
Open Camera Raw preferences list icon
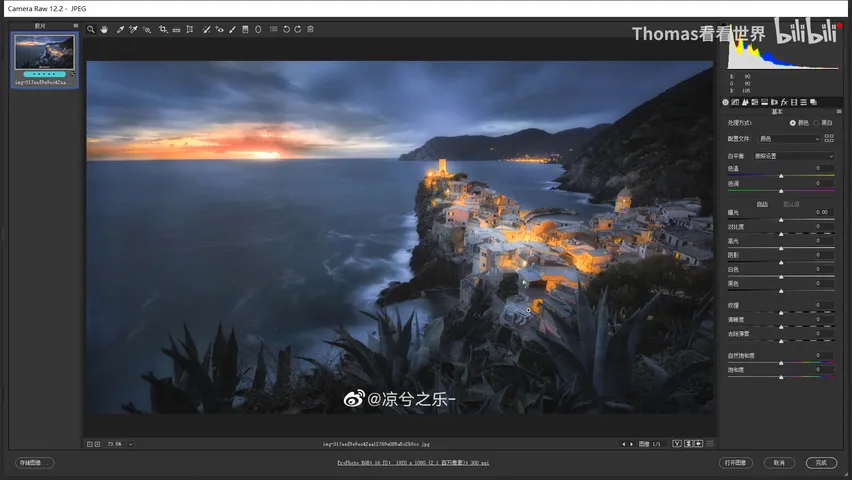click(273, 29)
